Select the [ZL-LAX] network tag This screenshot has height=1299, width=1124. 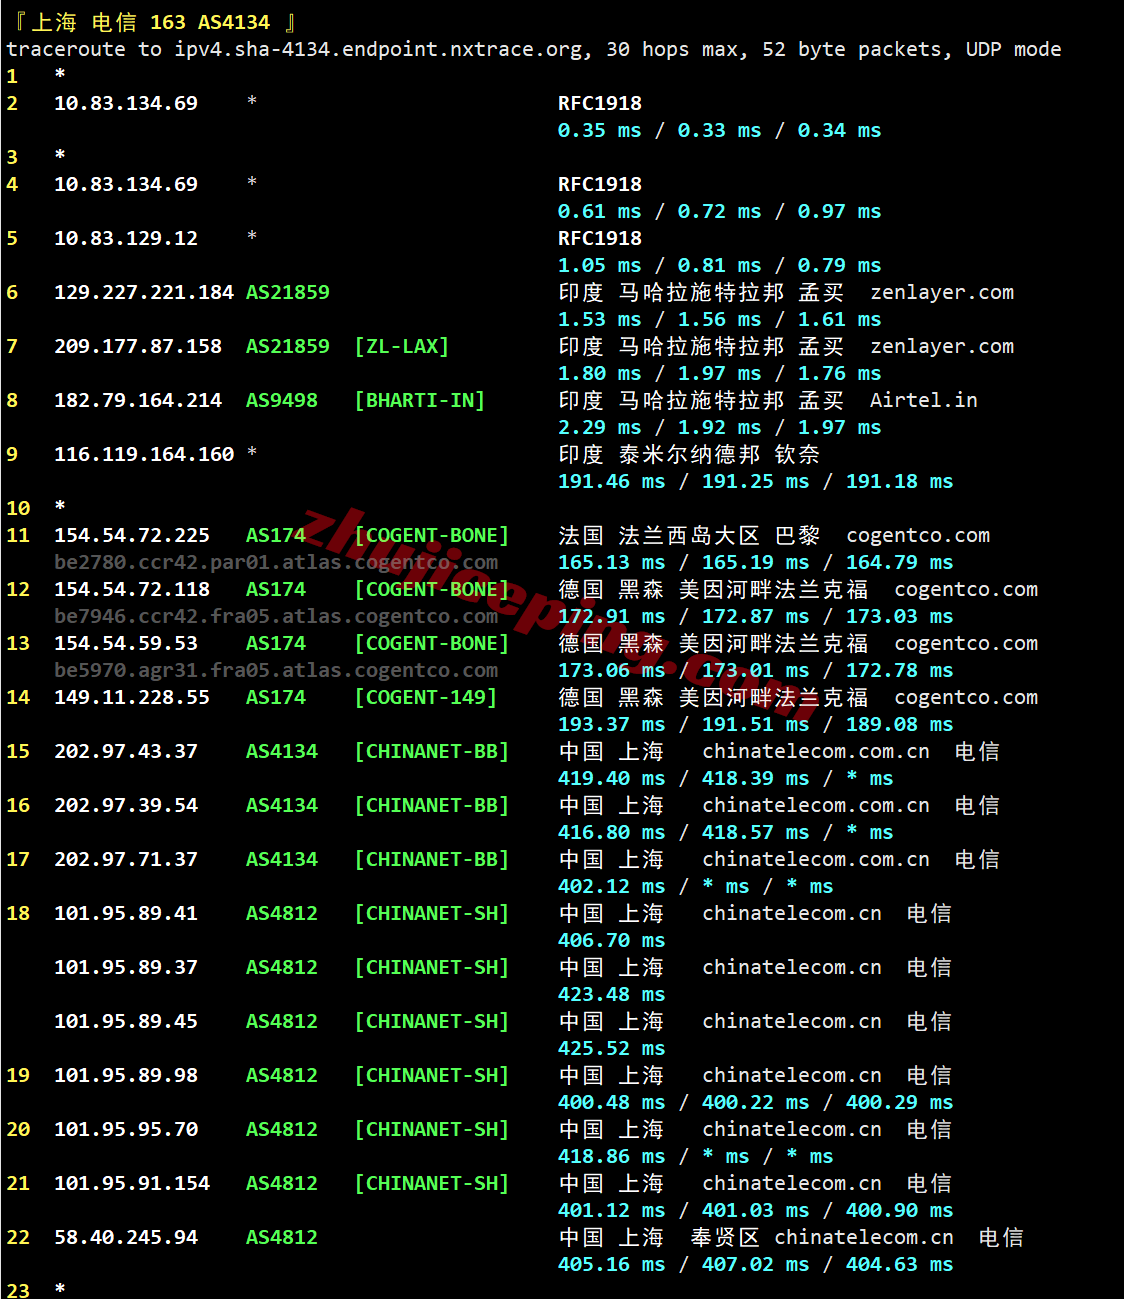coord(401,346)
